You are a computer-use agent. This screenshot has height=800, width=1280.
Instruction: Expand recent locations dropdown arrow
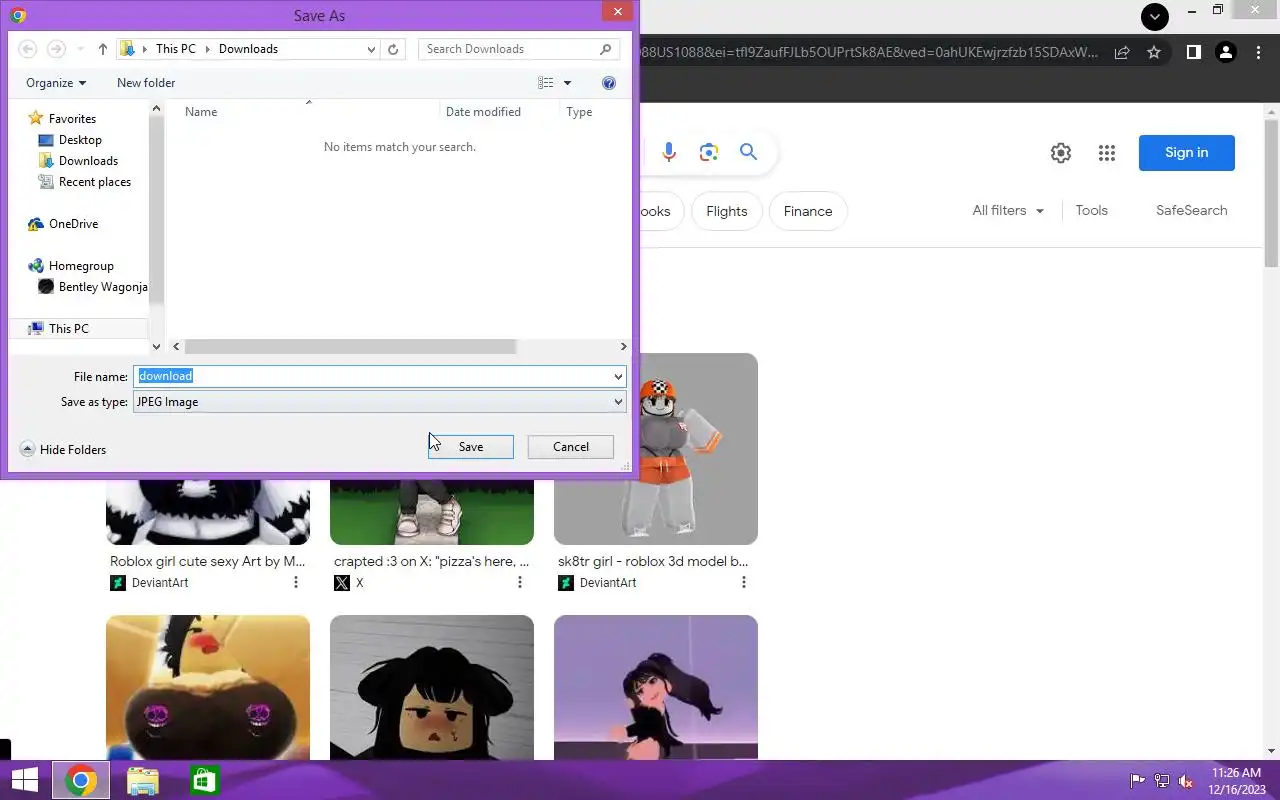(372, 49)
